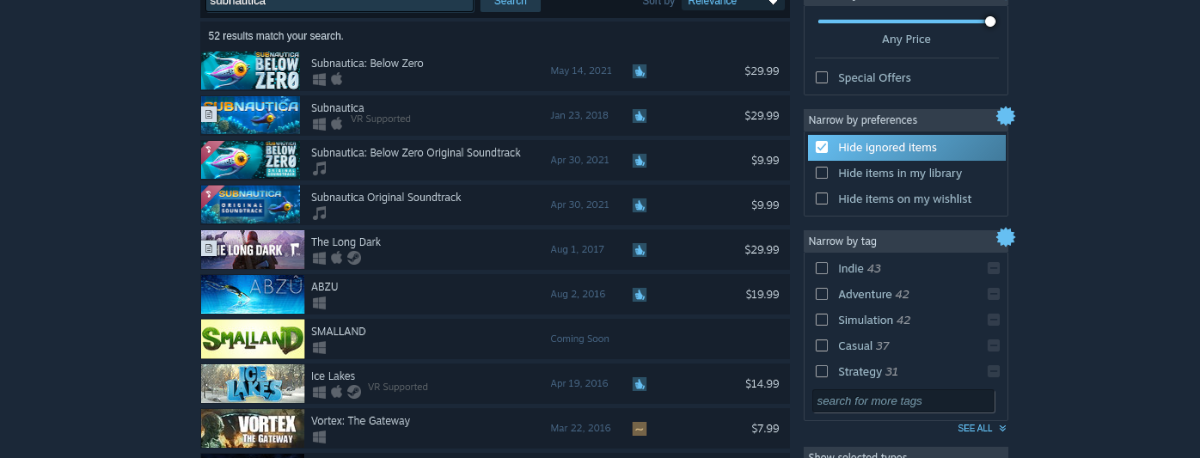The image size is (1200, 458).
Task: Click the Windows icon under Subnautica: Below Zero
Action: (319, 79)
